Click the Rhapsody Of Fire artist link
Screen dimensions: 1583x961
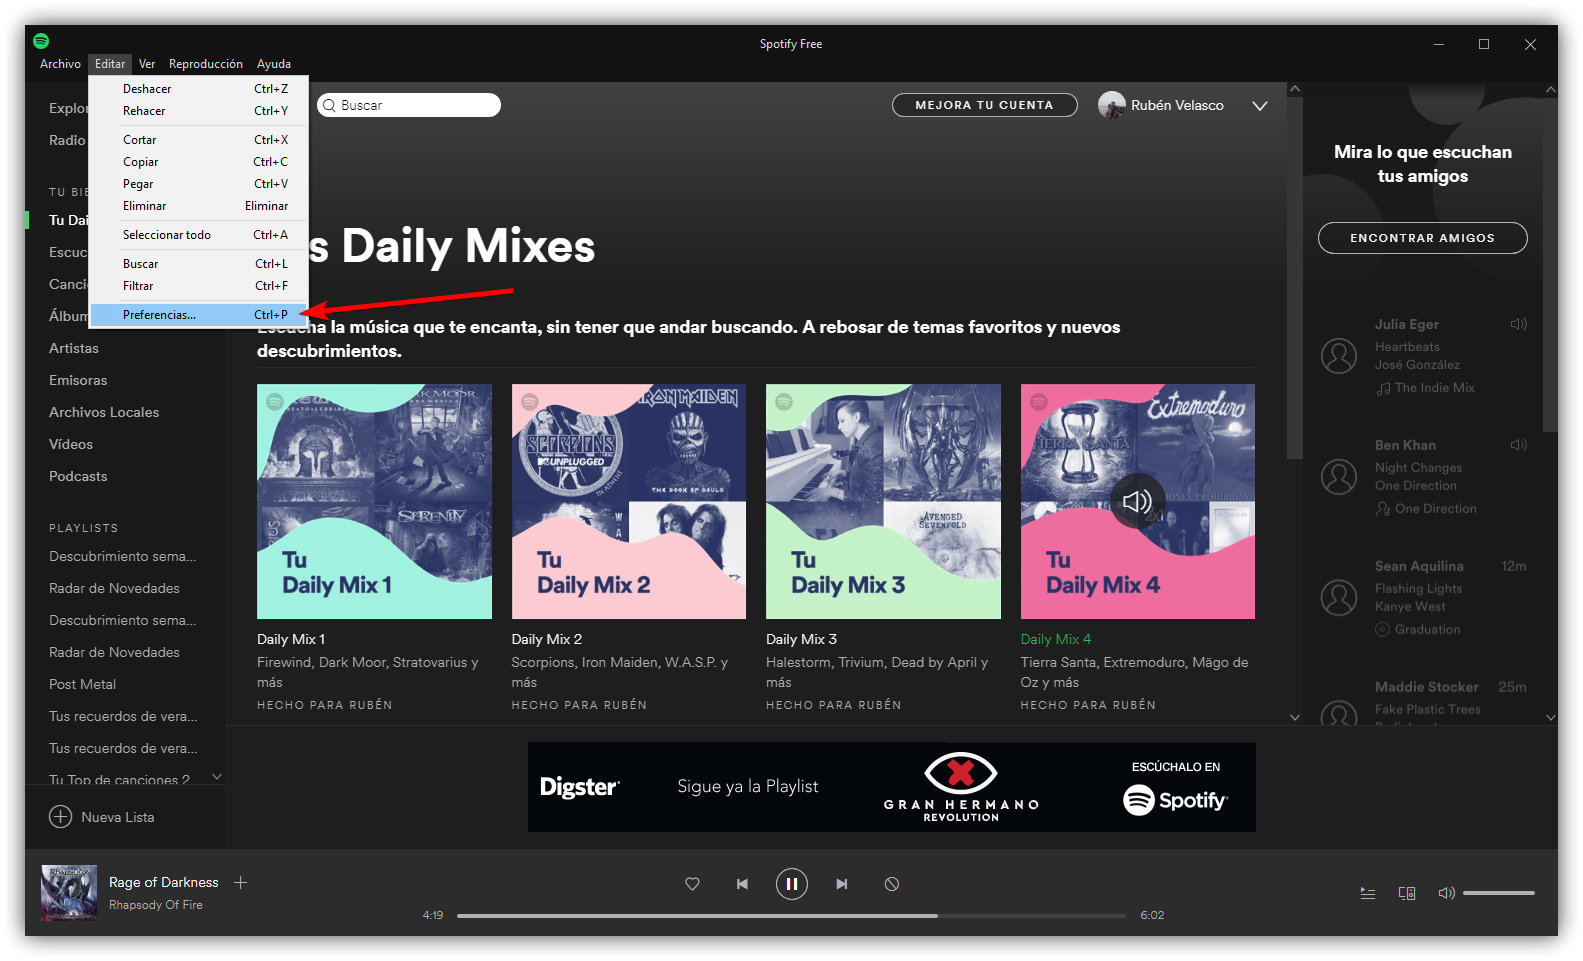point(156,905)
